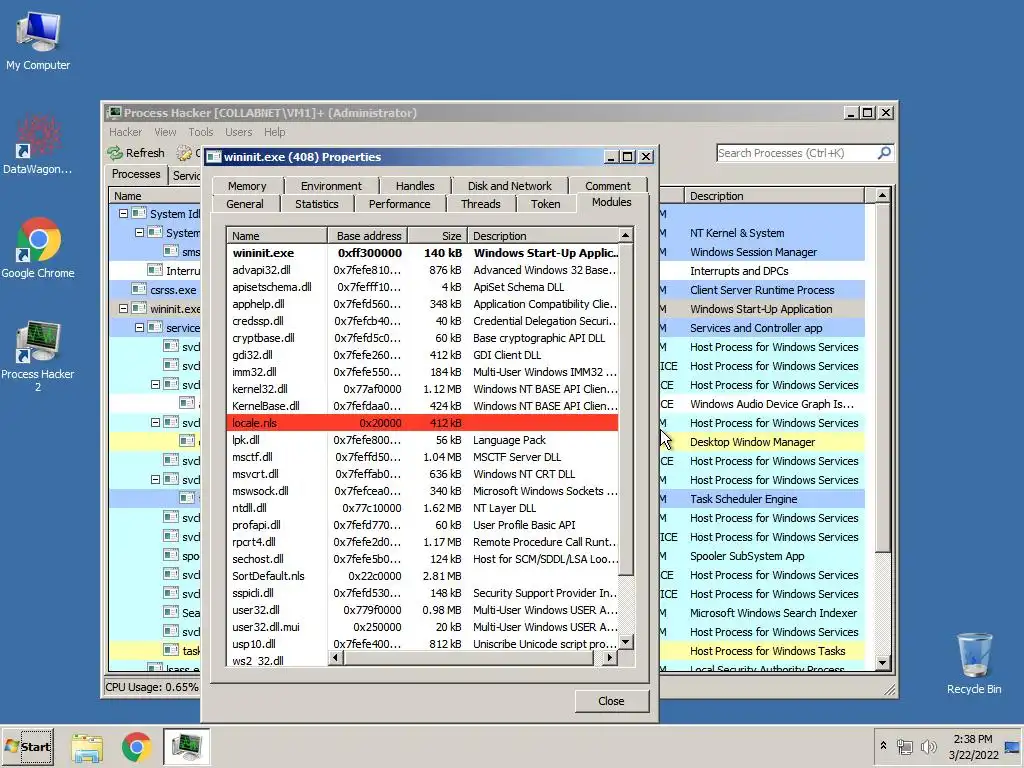Screen dimensions: 1024x768
Task: Open My Computer desktop icon
Action: pyautogui.click(x=38, y=40)
